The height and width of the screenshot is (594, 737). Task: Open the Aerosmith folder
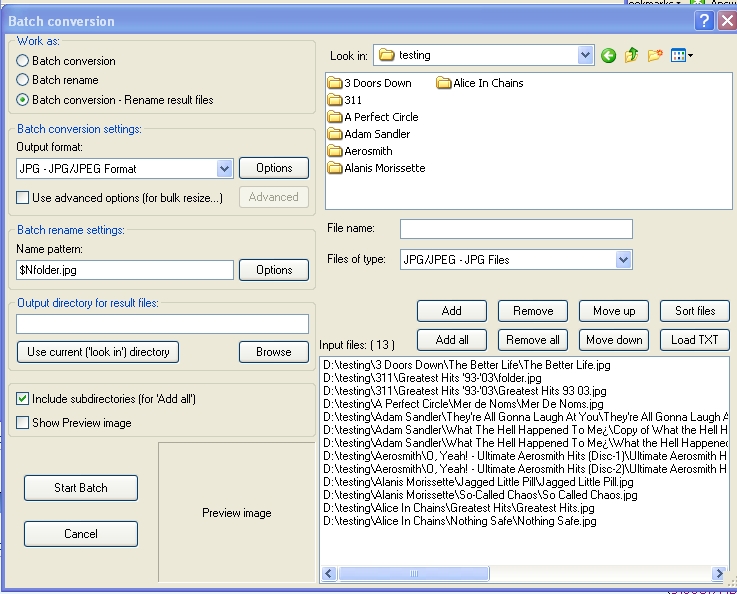(x=360, y=151)
